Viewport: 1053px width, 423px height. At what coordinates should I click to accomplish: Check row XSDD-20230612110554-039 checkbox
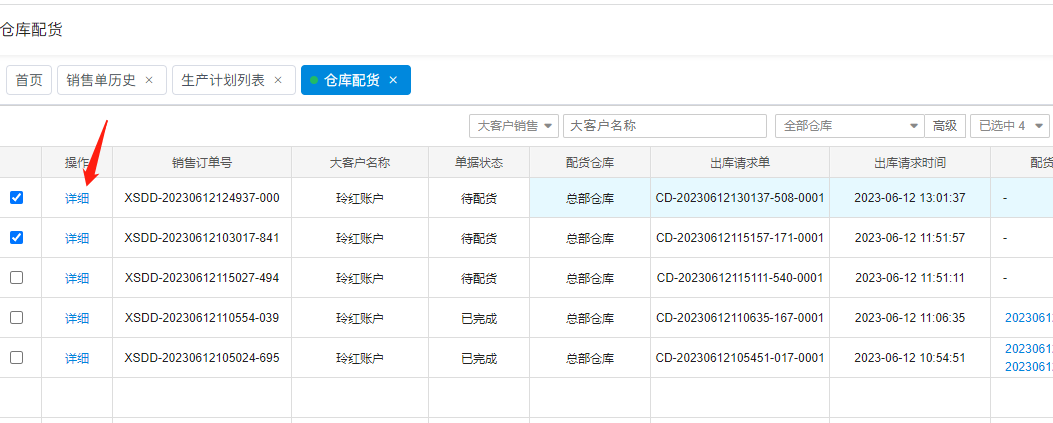[17, 318]
